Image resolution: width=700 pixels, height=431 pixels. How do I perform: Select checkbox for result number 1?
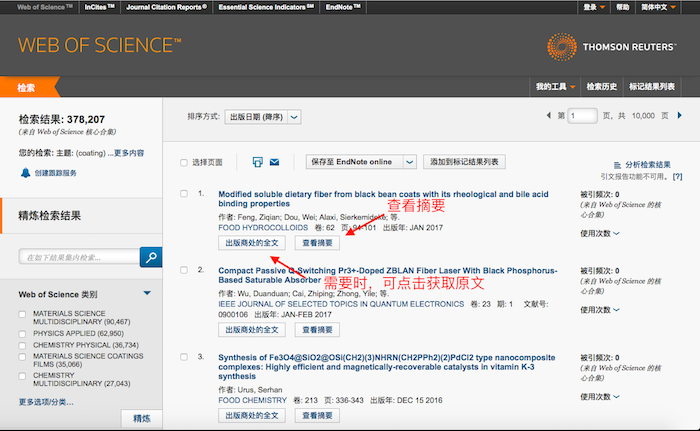pyautogui.click(x=184, y=193)
